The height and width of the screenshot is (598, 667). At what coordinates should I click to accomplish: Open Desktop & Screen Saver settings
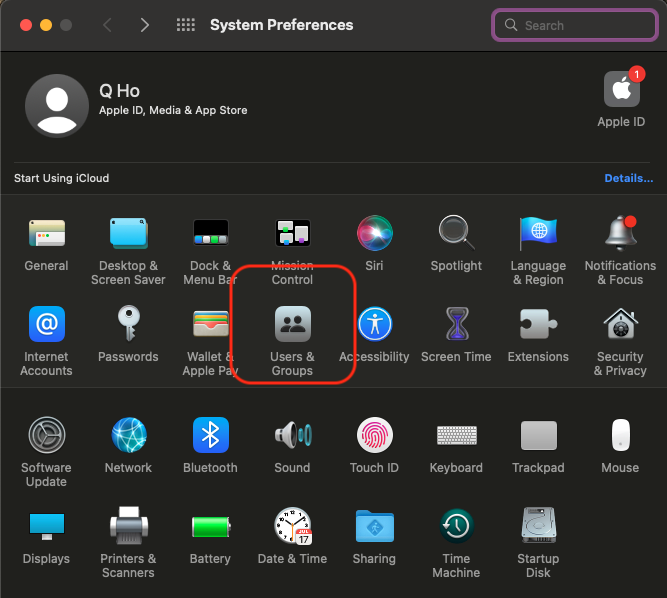[x=128, y=233]
